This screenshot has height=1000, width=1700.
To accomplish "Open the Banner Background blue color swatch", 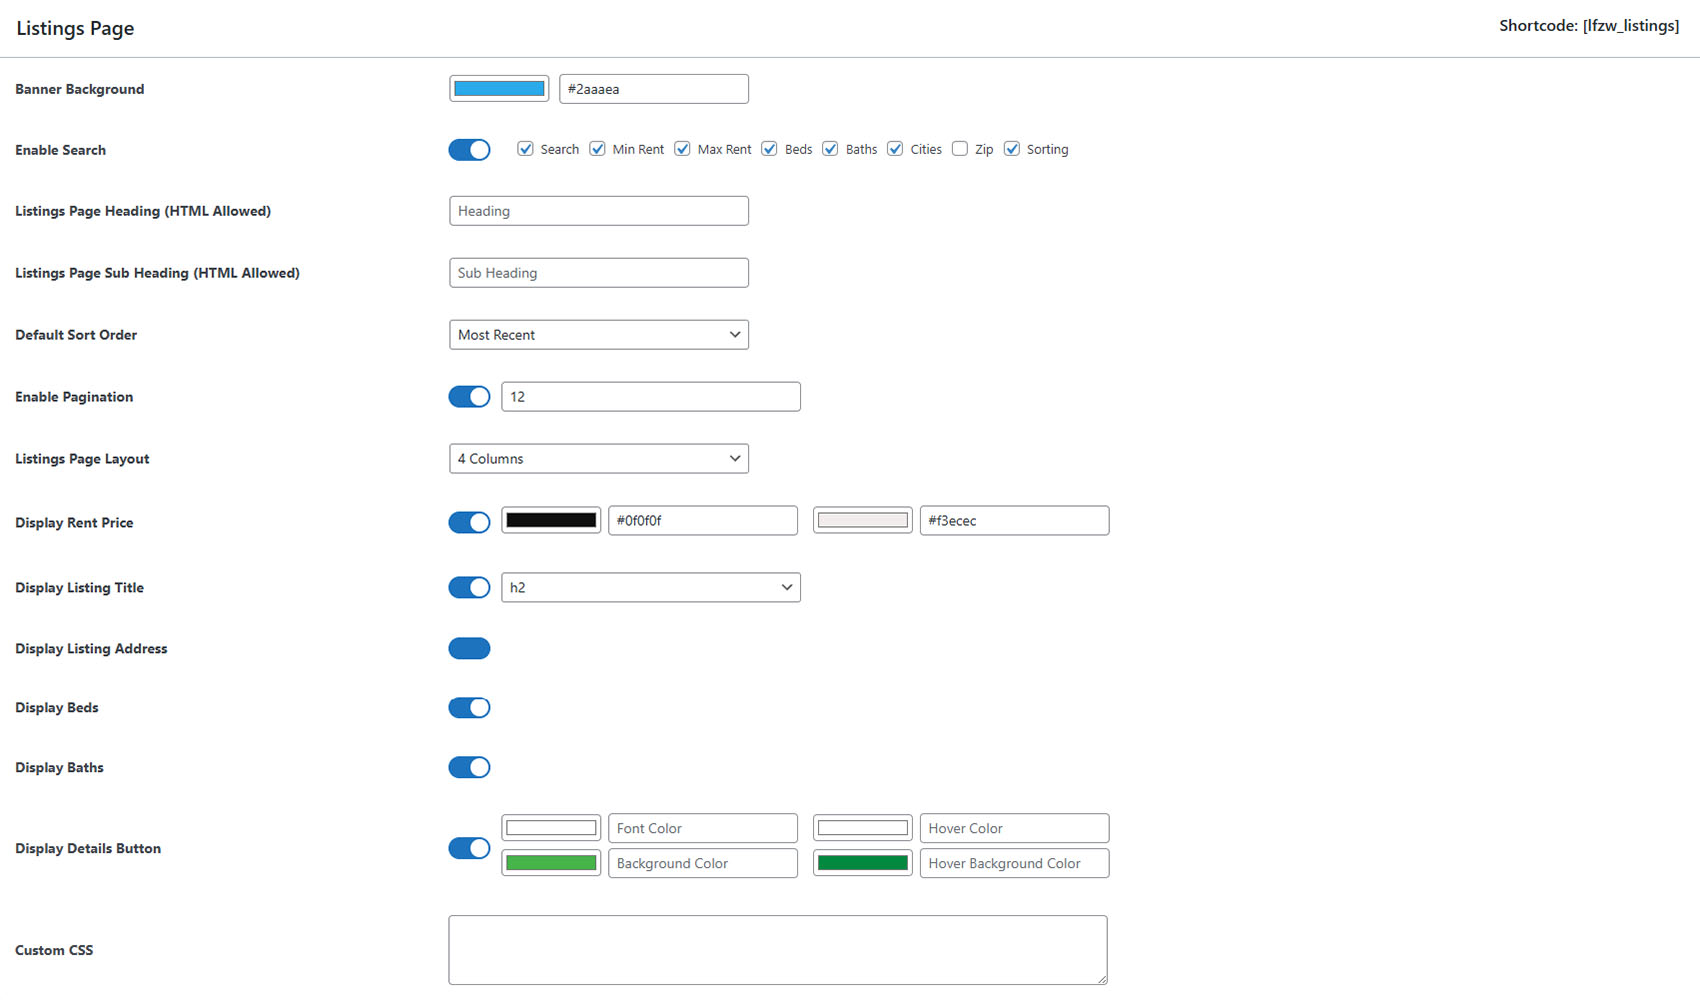I will point(499,89).
